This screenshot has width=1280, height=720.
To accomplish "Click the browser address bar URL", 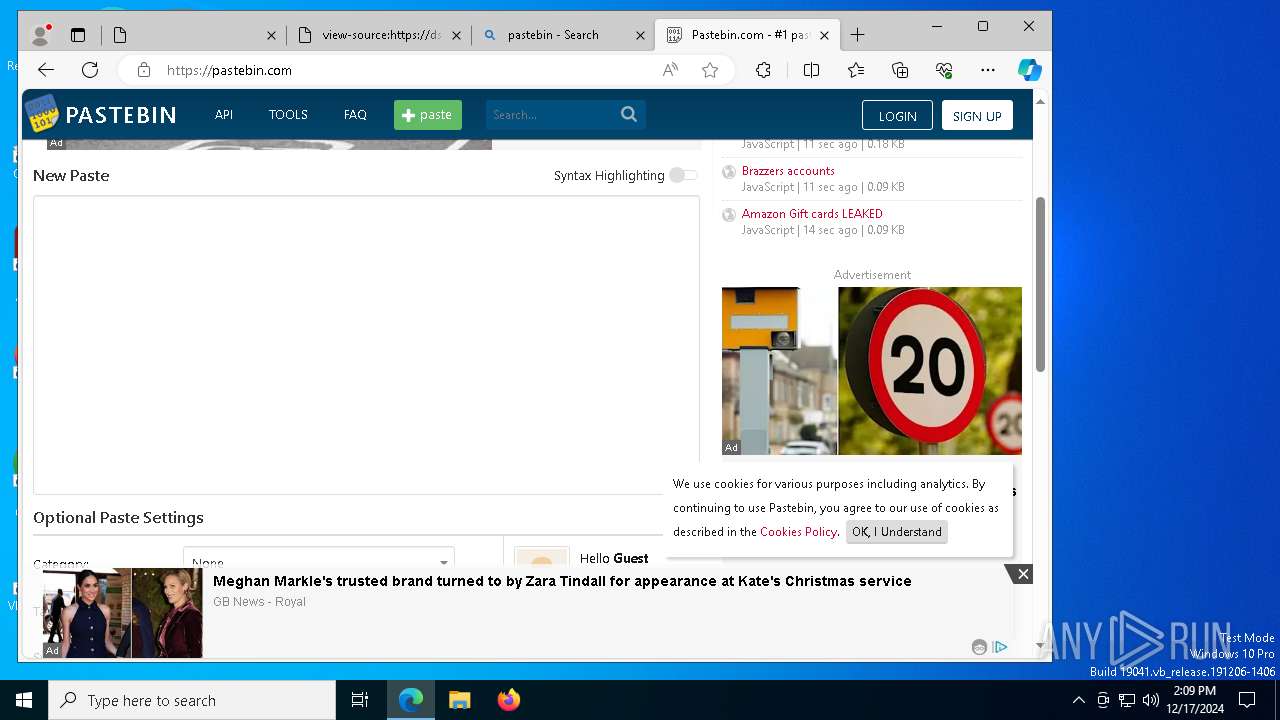I will 229,70.
